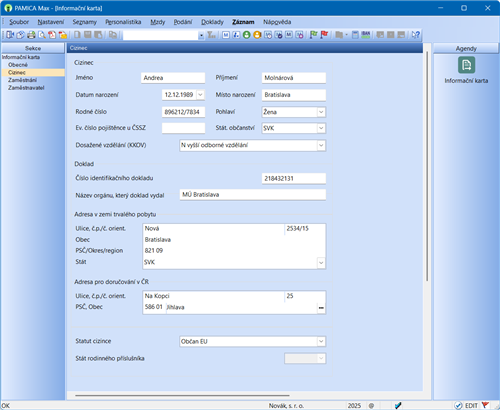
Task: Expand the Pohlaví dropdown
Action: [321, 112]
